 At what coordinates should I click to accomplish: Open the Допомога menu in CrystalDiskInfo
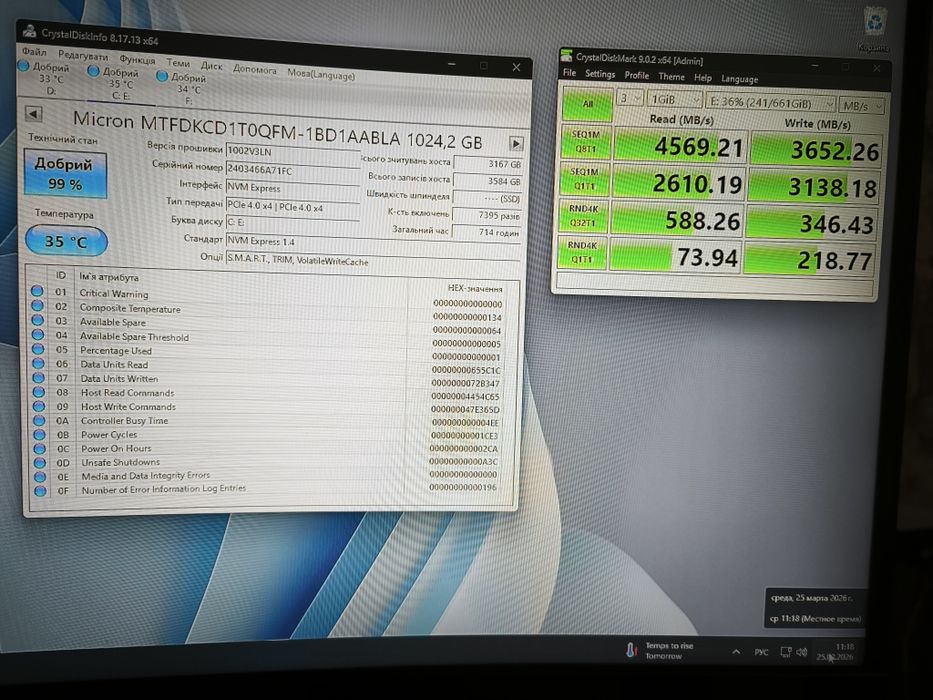pyautogui.click(x=255, y=70)
